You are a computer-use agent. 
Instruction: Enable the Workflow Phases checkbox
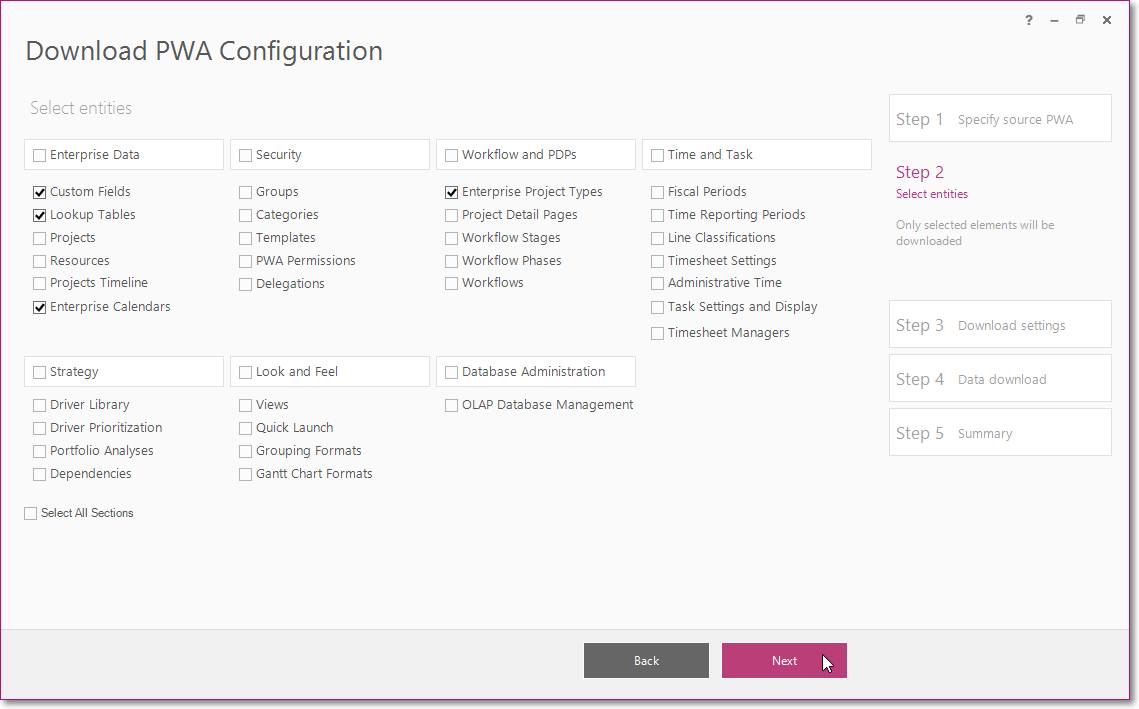(451, 262)
